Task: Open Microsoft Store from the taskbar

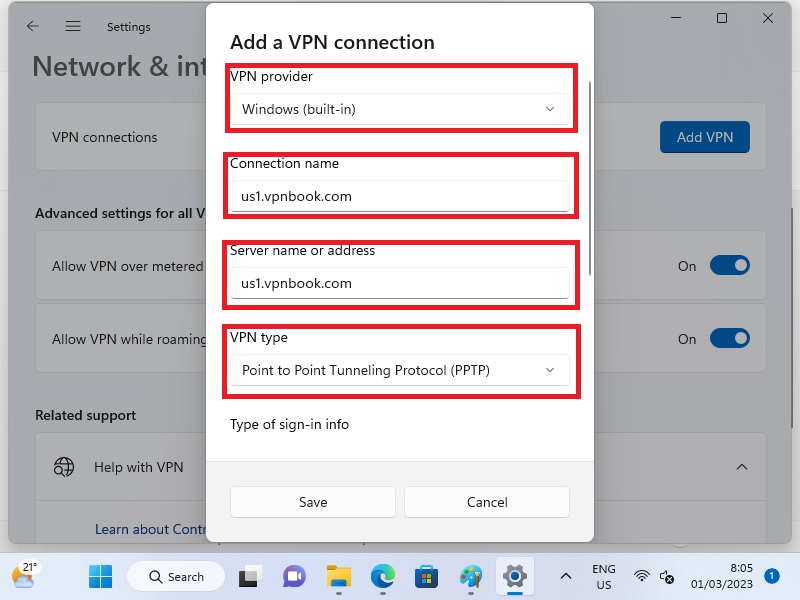Action: [x=427, y=577]
